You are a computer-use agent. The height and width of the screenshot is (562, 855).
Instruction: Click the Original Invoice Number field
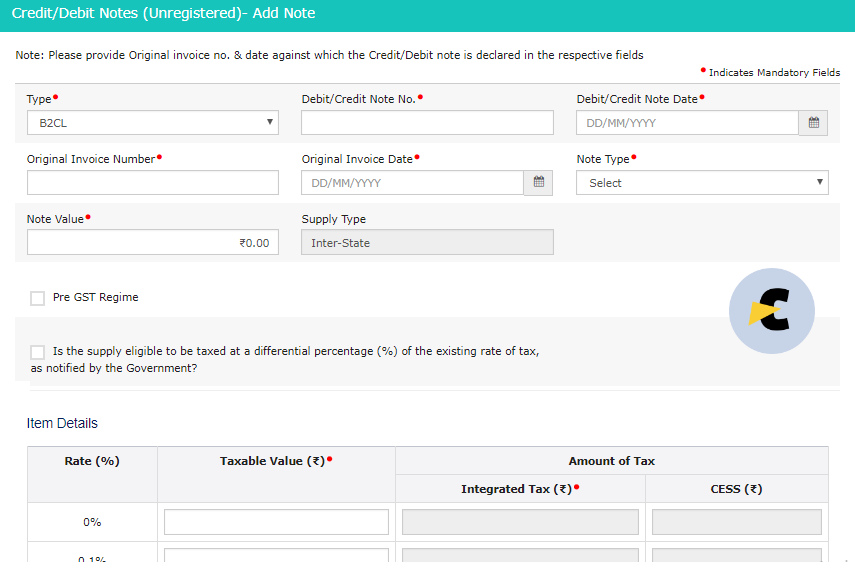153,183
